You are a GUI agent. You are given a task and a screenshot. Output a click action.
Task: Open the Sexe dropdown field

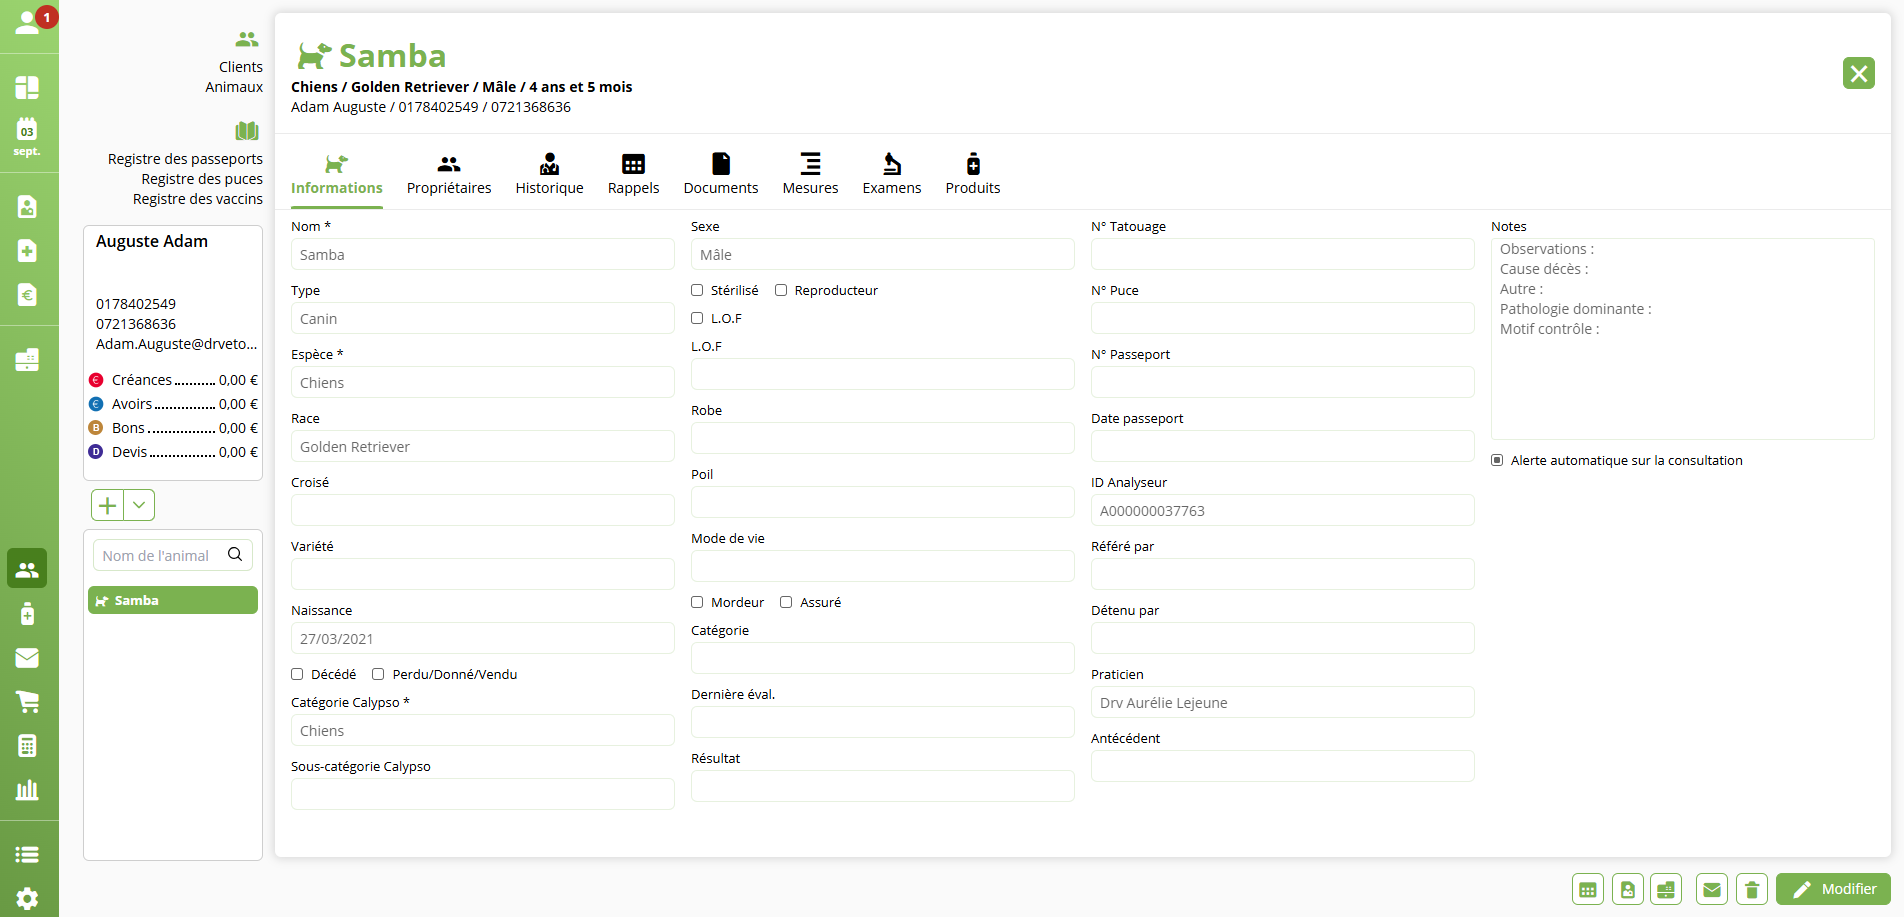coord(882,255)
